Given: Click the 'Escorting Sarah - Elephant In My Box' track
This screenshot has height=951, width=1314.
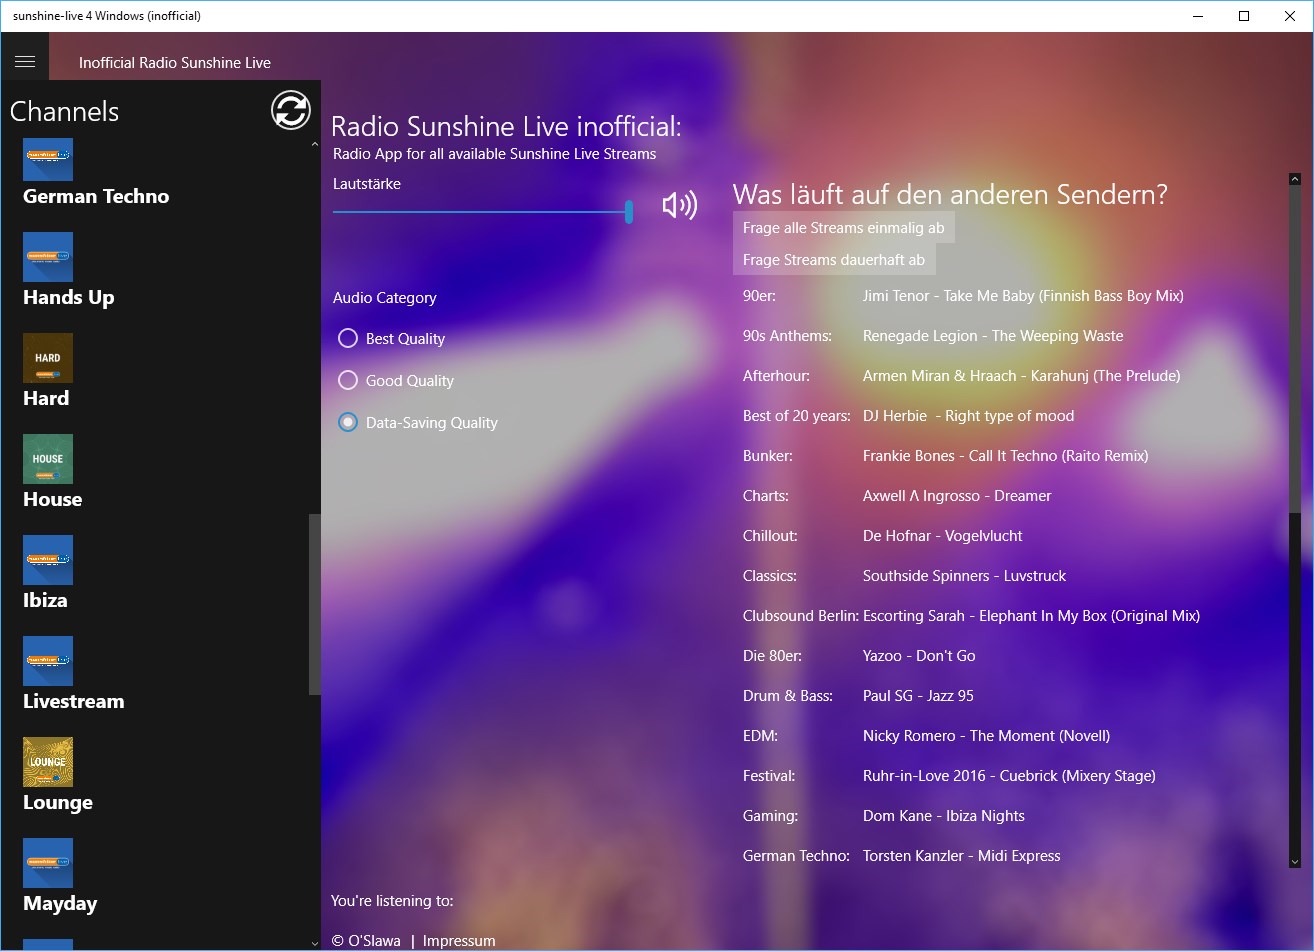Looking at the screenshot, I should point(1031,616).
